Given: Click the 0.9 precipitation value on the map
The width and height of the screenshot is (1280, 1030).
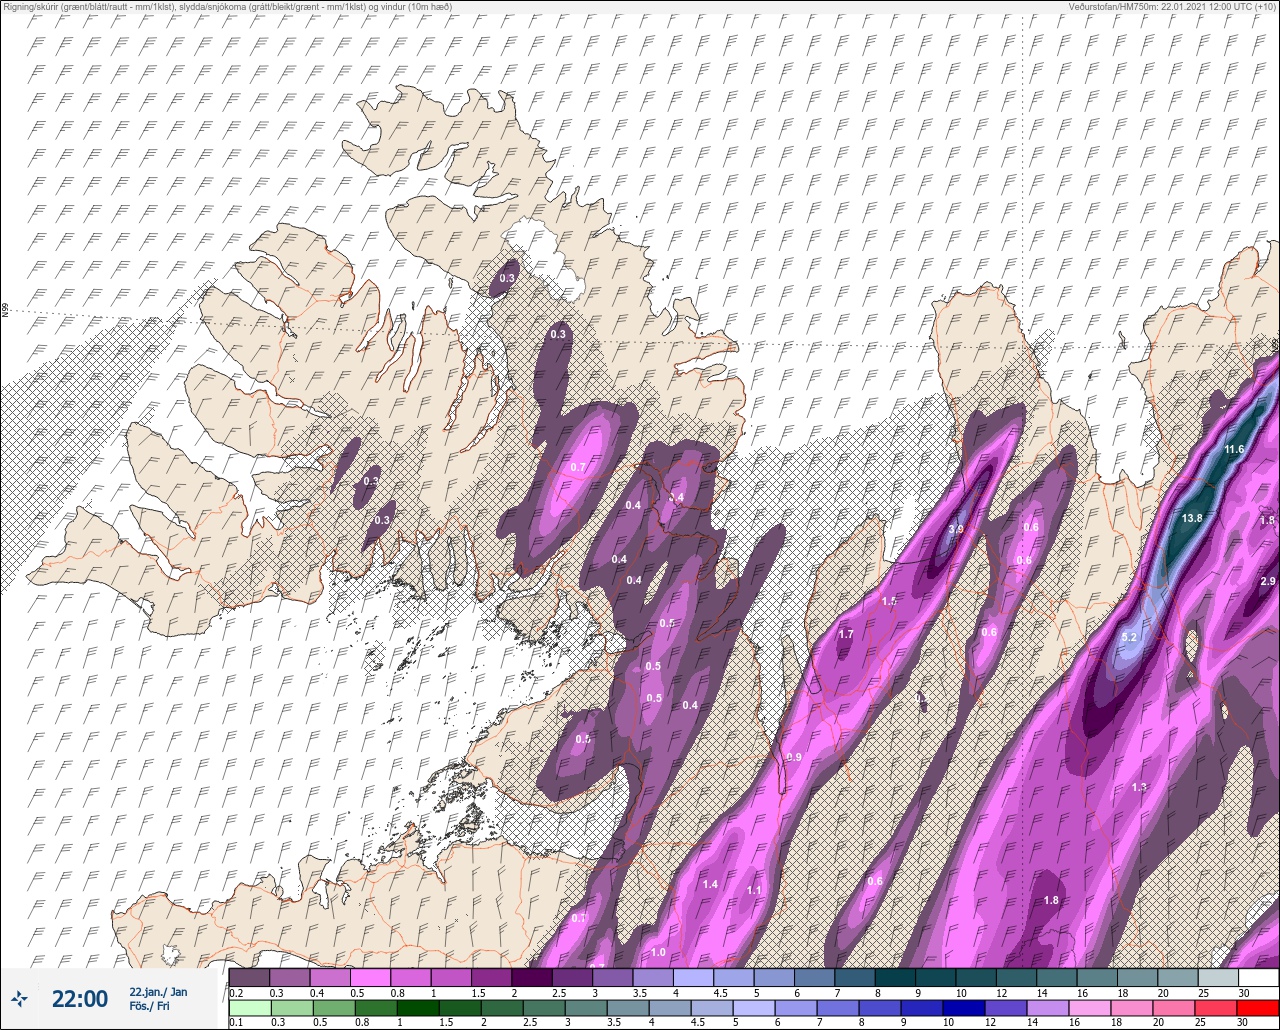Looking at the screenshot, I should click(x=794, y=757).
